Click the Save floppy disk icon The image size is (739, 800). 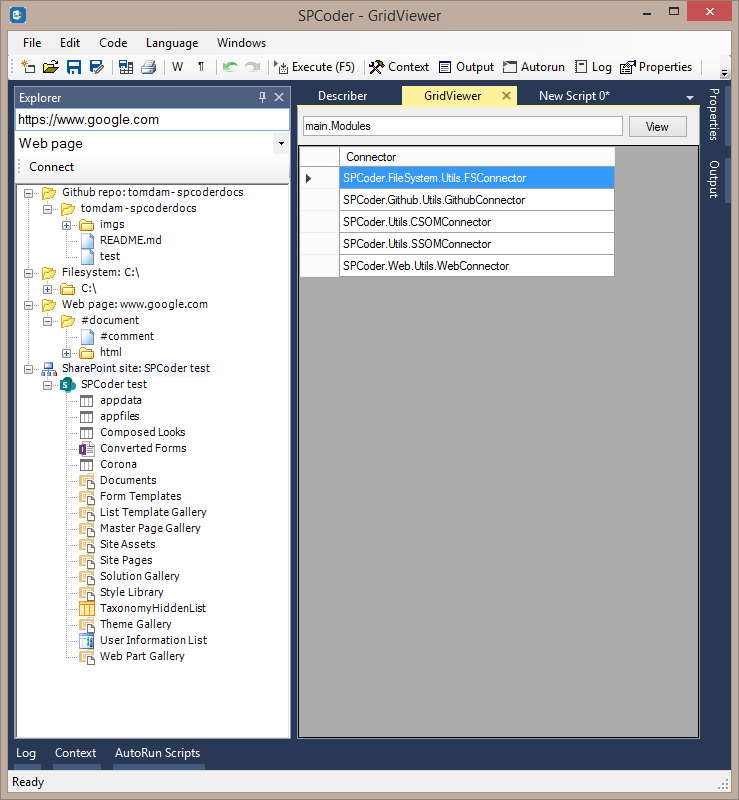click(x=74, y=67)
